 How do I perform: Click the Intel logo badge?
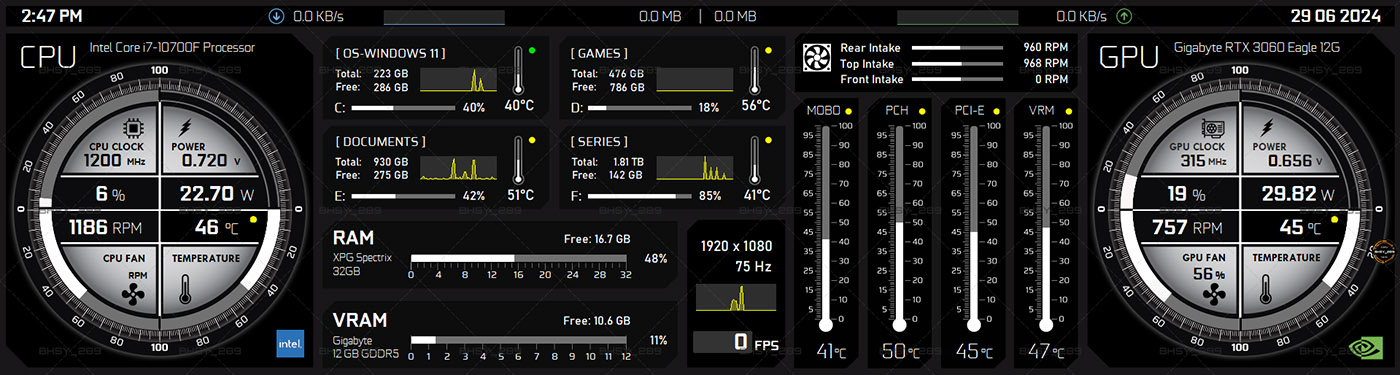pos(290,343)
